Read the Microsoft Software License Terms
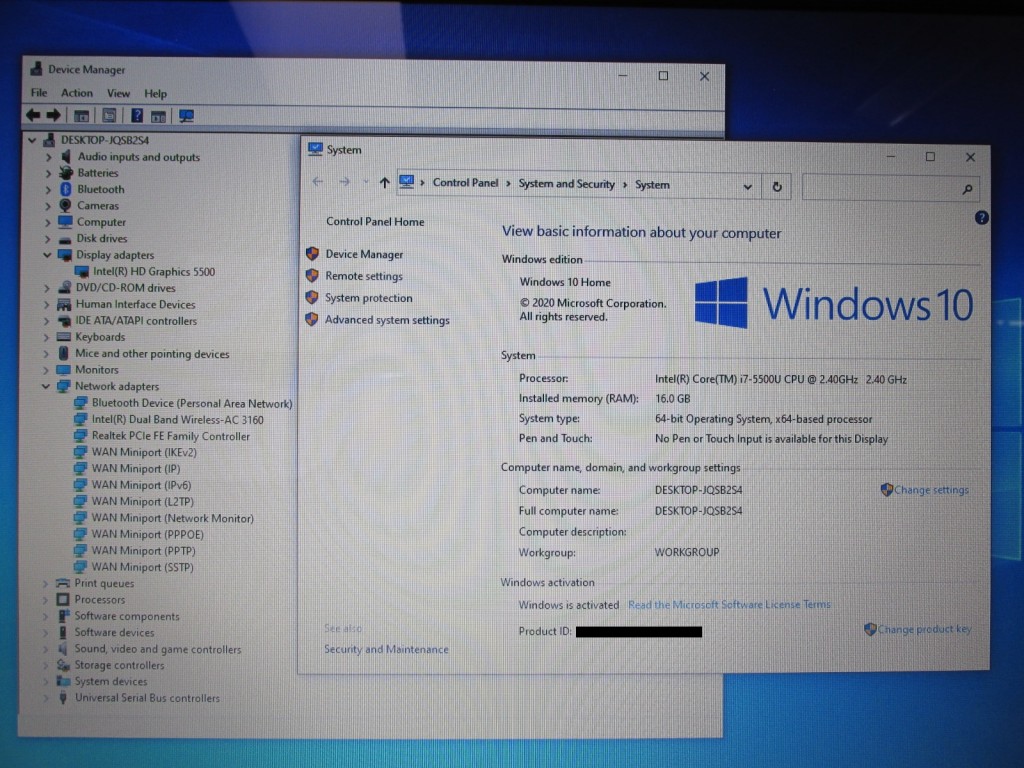 729,605
